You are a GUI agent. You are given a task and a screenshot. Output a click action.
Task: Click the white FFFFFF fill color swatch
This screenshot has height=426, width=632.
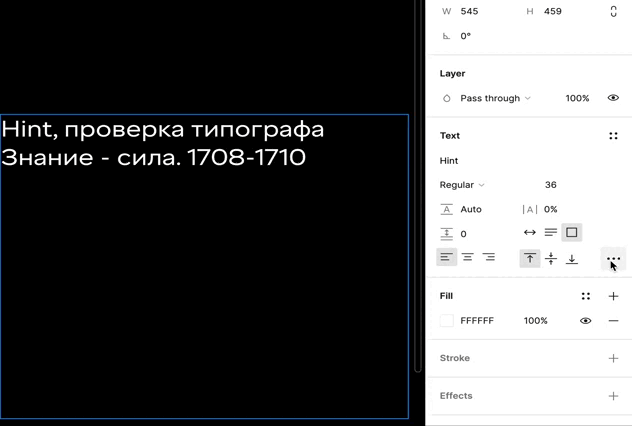pos(447,321)
